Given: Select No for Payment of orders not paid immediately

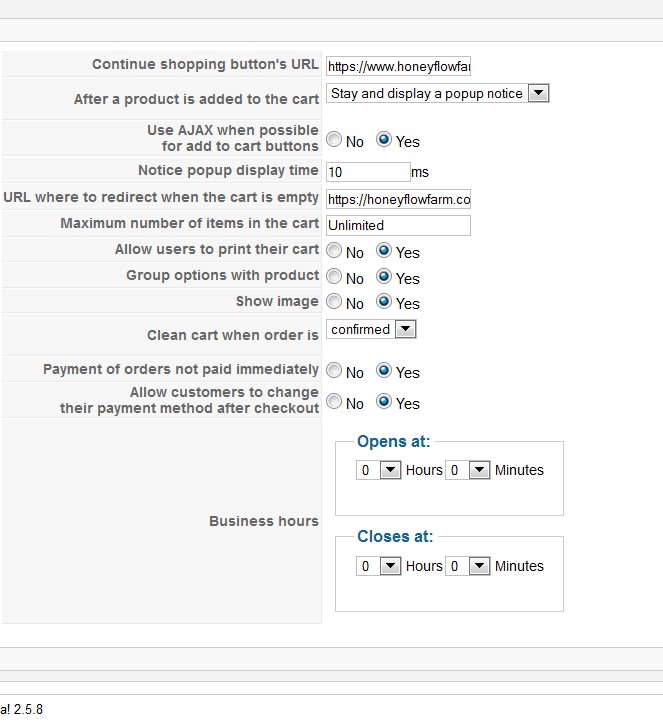Looking at the screenshot, I should tap(334, 371).
